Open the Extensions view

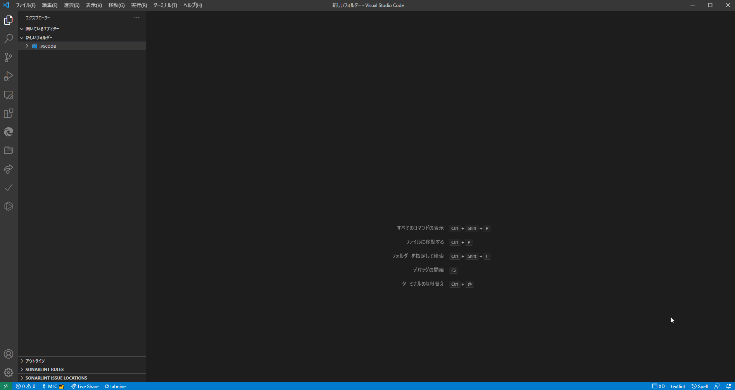point(8,113)
